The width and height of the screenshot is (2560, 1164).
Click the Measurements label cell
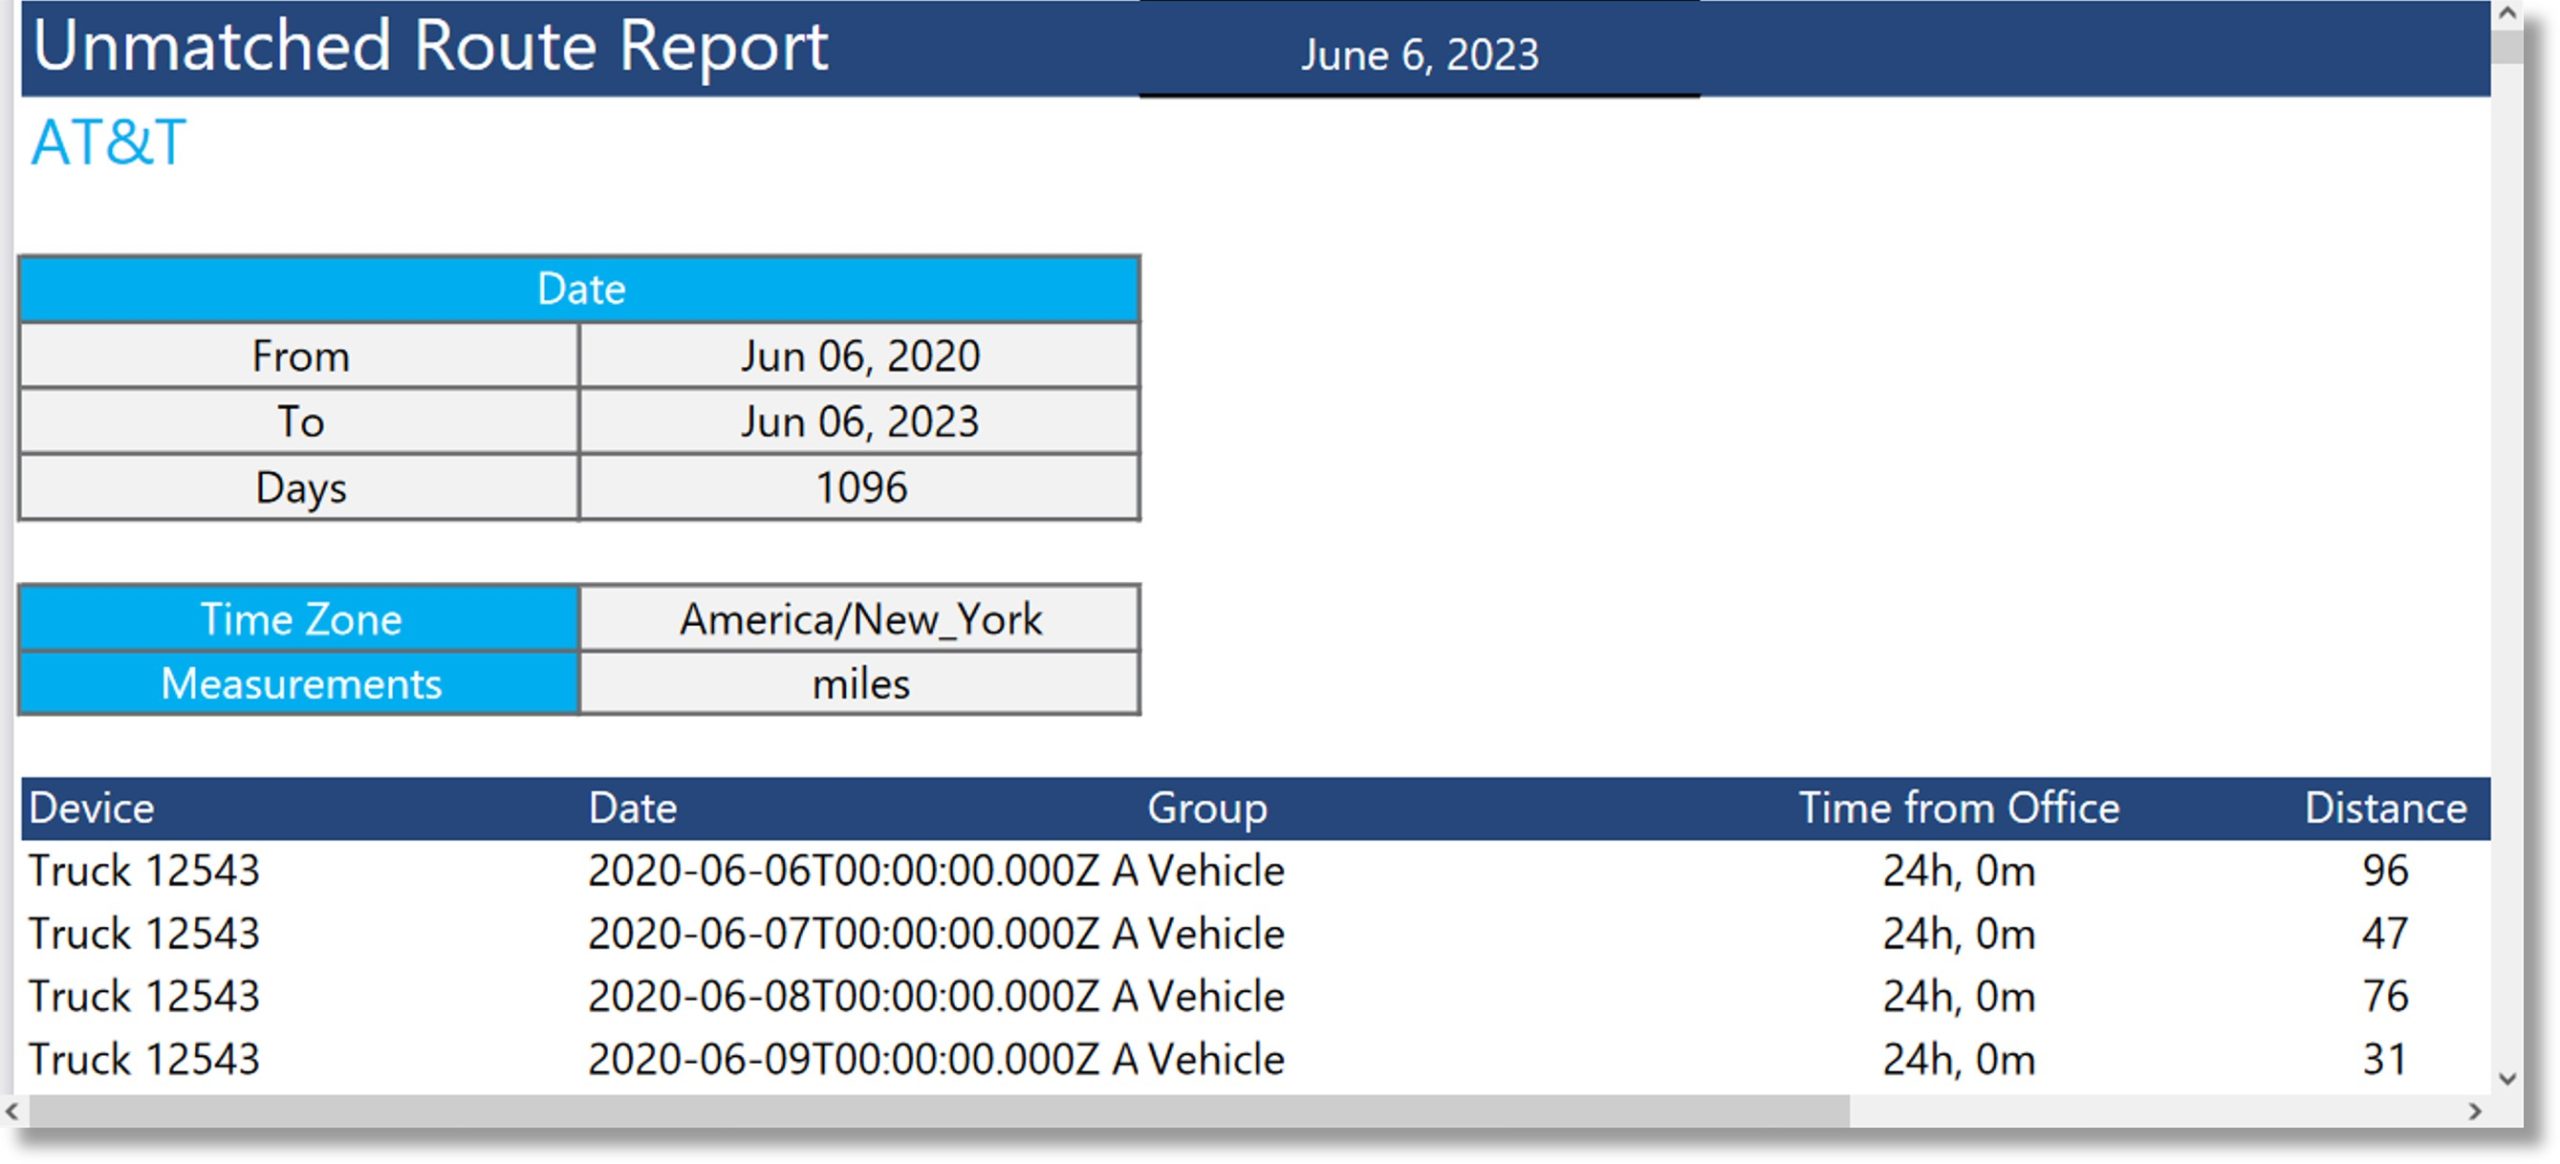(300, 684)
